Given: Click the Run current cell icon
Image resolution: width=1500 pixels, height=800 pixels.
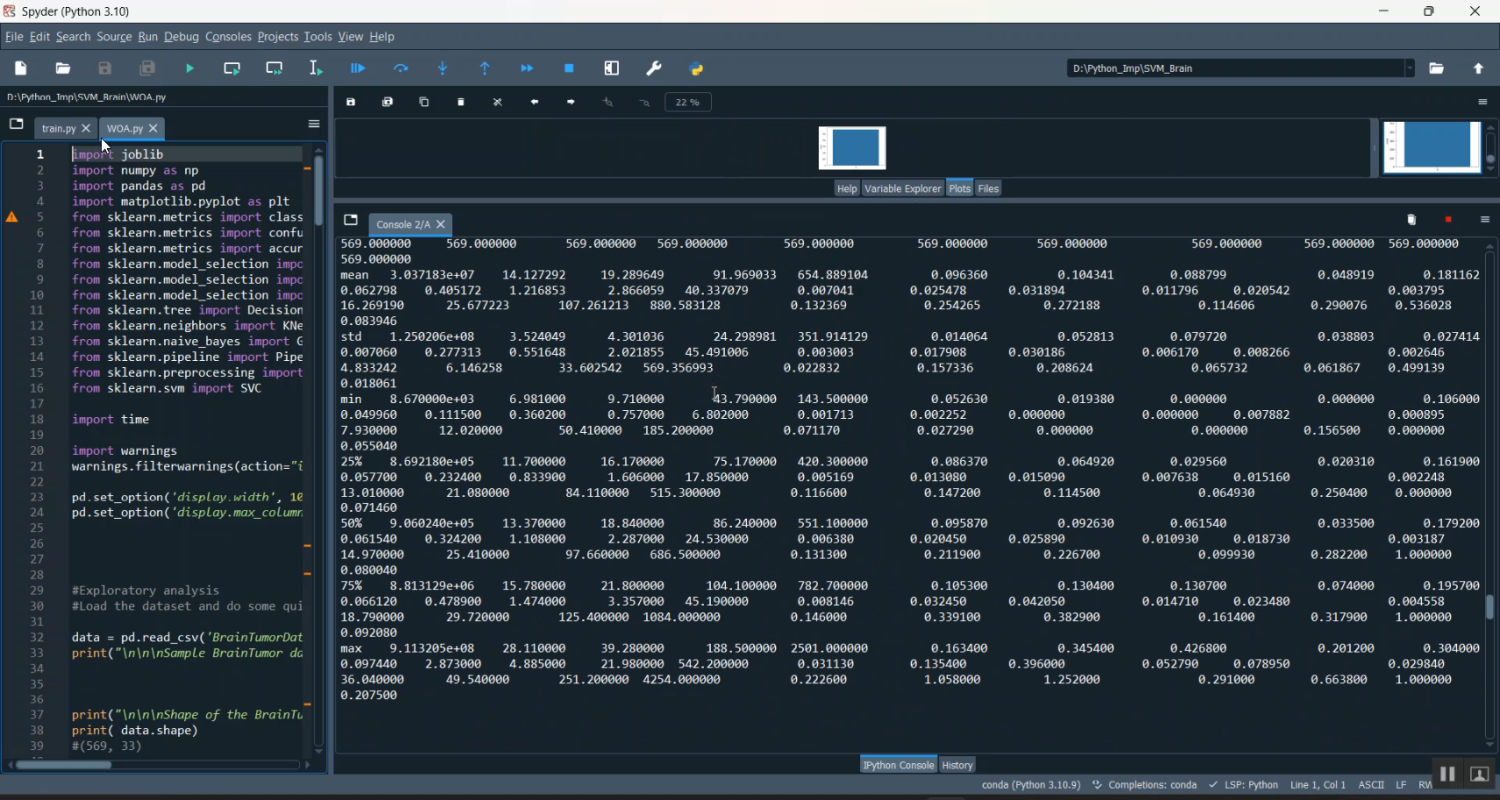Looking at the screenshot, I should pyautogui.click(x=232, y=69).
